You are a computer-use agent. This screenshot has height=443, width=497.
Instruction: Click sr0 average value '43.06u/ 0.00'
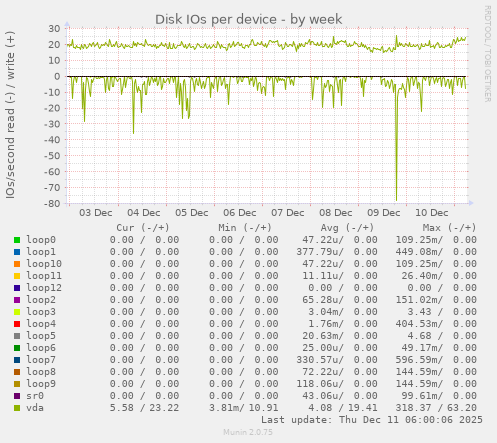340,396
